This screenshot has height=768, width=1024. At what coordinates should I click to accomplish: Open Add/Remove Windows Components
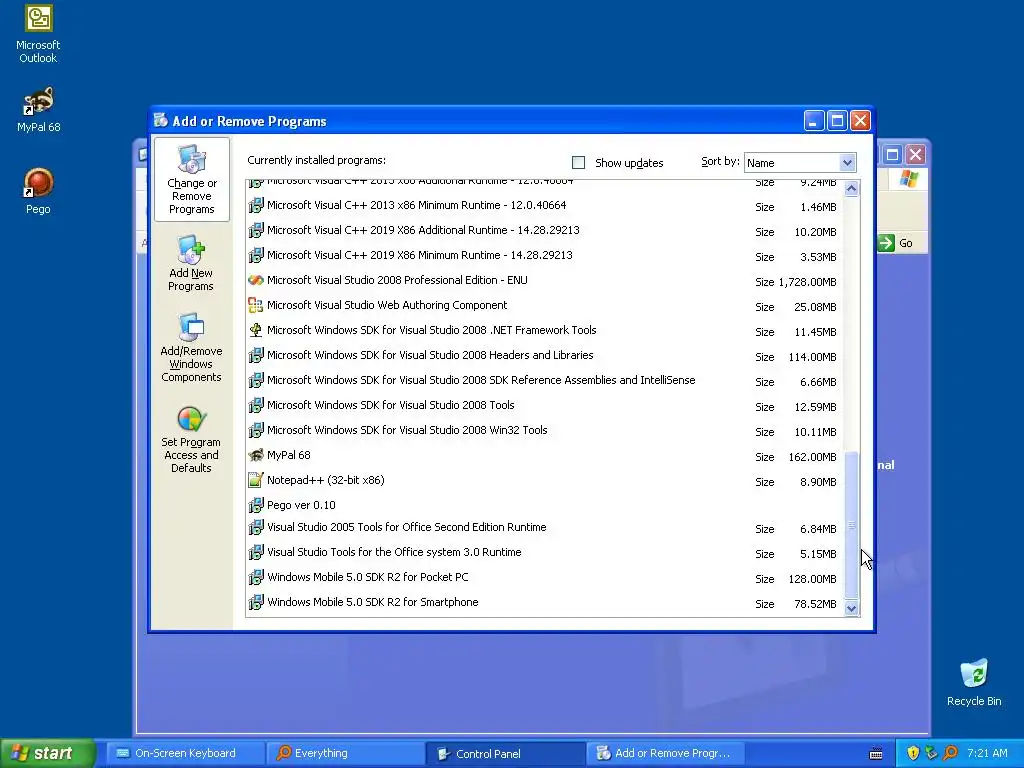(191, 347)
